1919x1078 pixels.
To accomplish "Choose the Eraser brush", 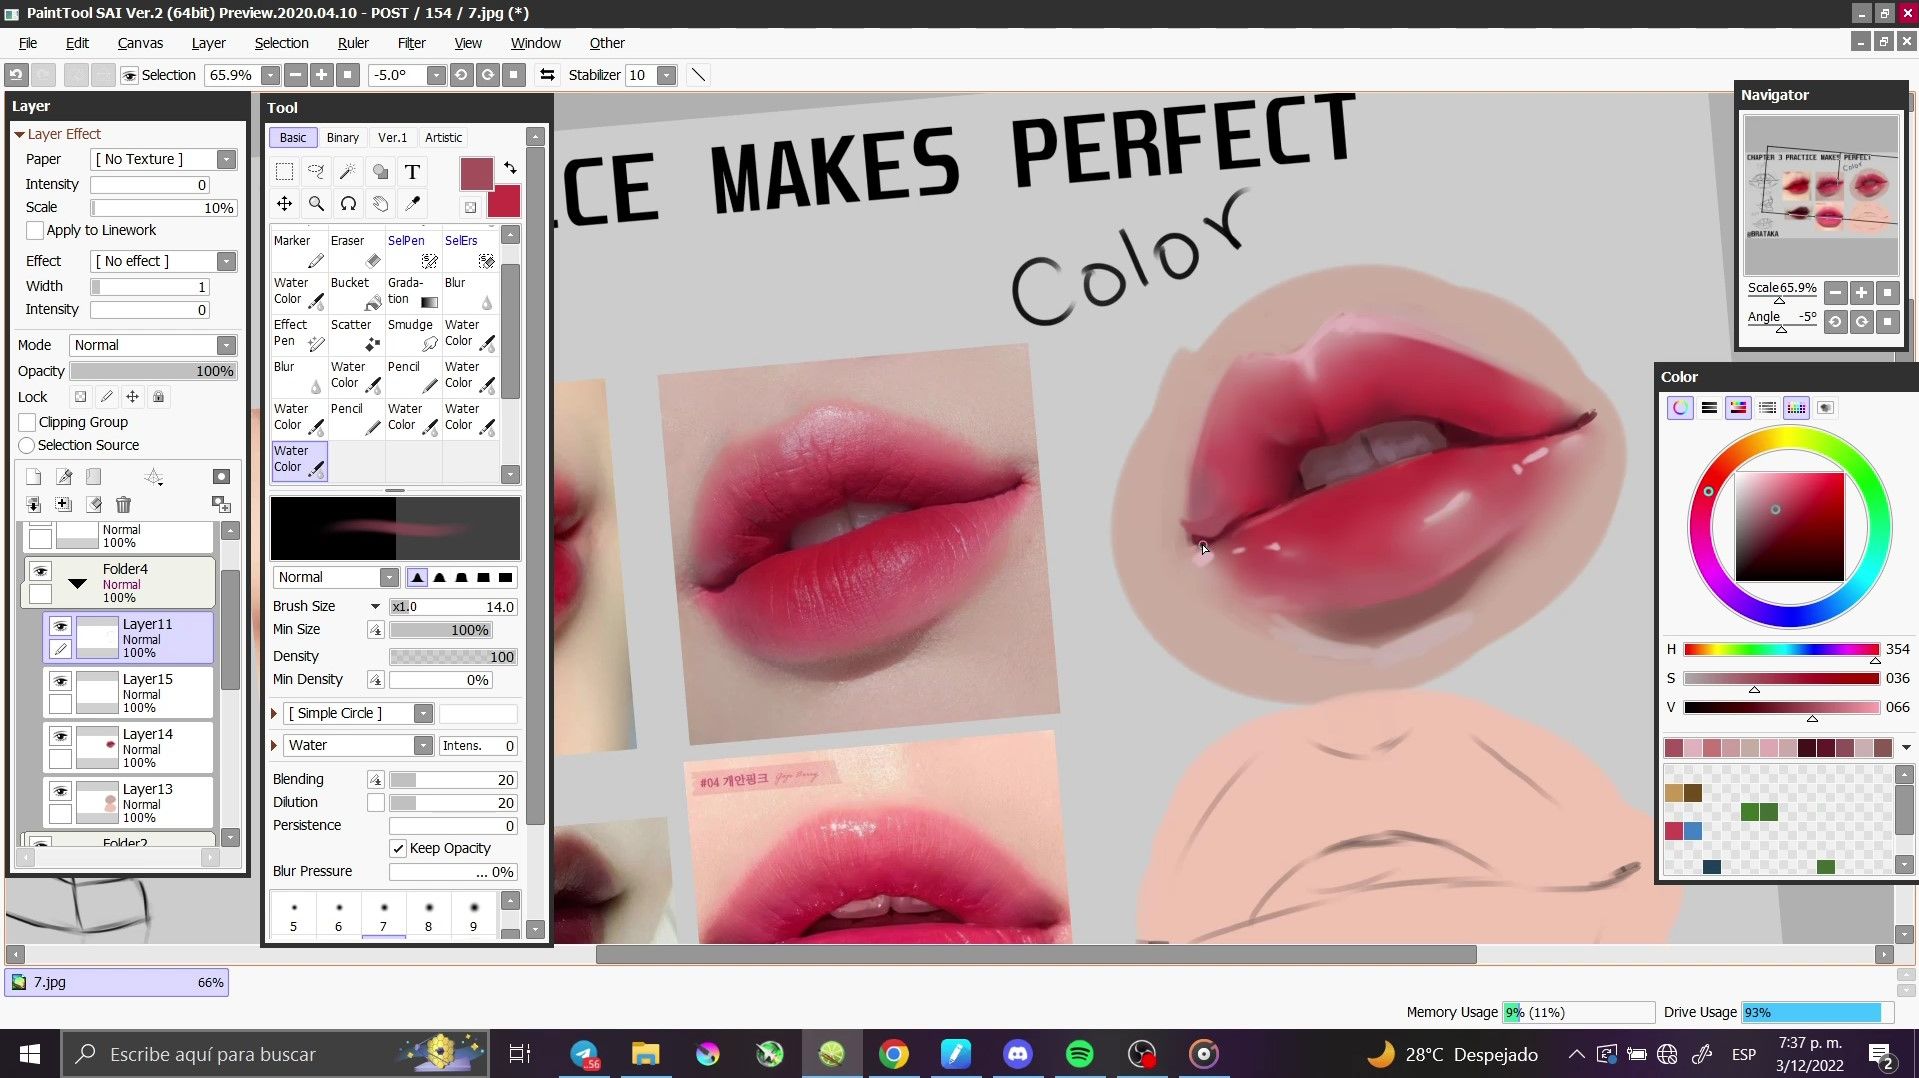I will click(x=356, y=251).
